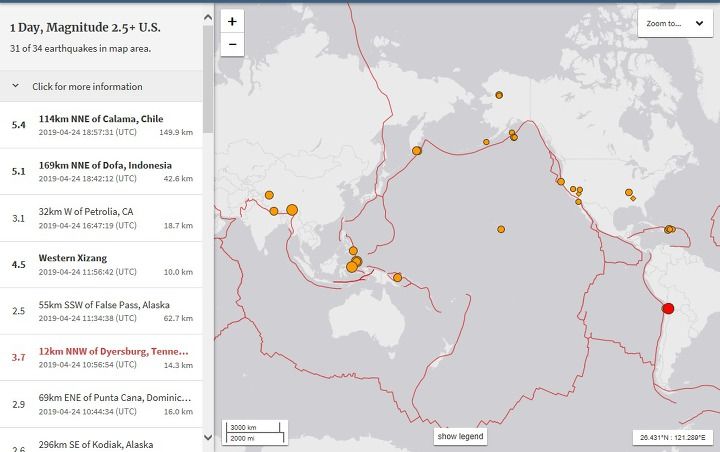Click the northern California coast earthquake marker
Image resolution: width=720 pixels, height=452 pixels.
[561, 181]
